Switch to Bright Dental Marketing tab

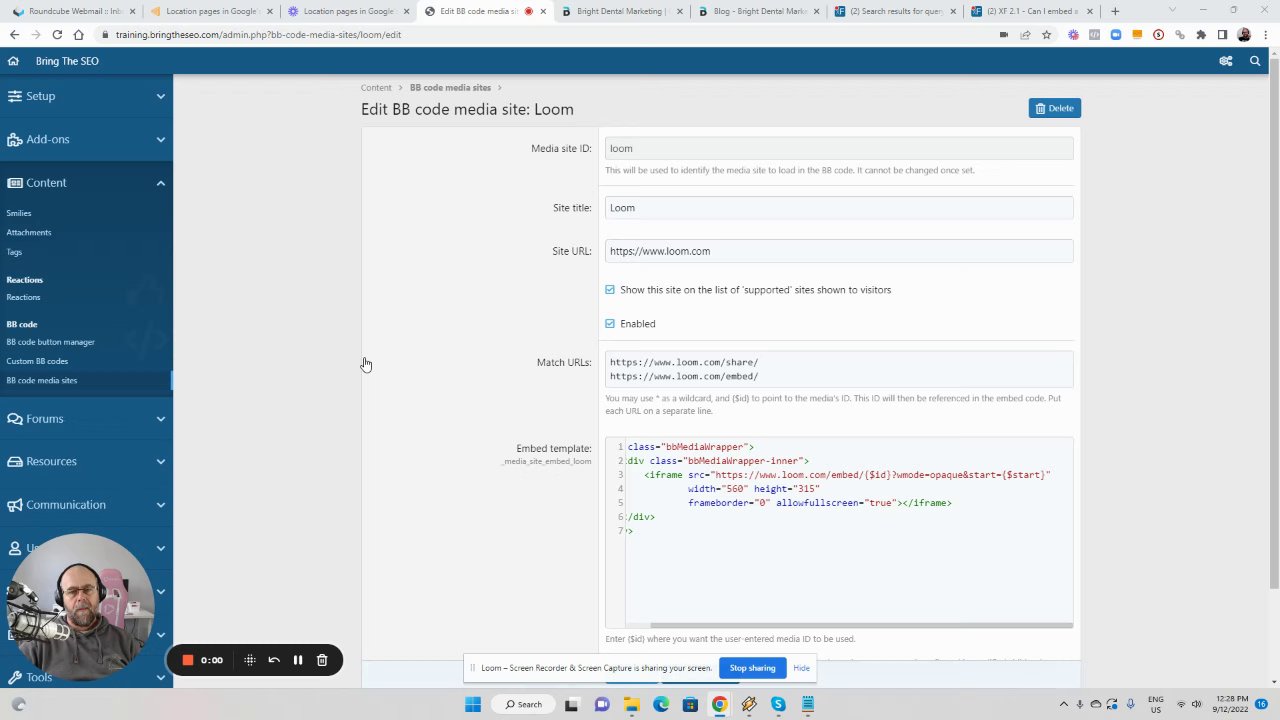[620, 11]
